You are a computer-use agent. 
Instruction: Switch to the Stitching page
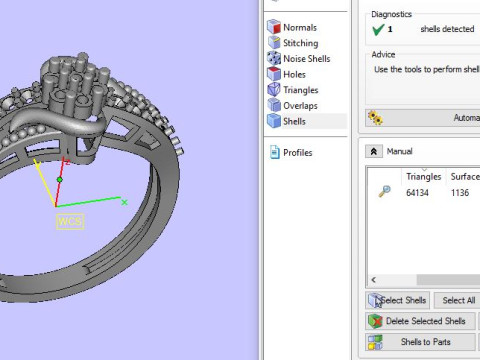coord(300,43)
